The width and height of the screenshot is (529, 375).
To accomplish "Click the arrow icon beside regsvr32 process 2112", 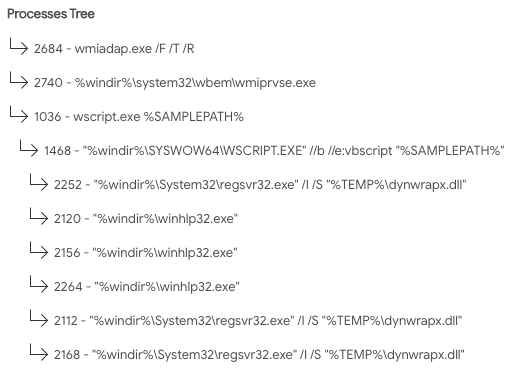I will (39, 318).
